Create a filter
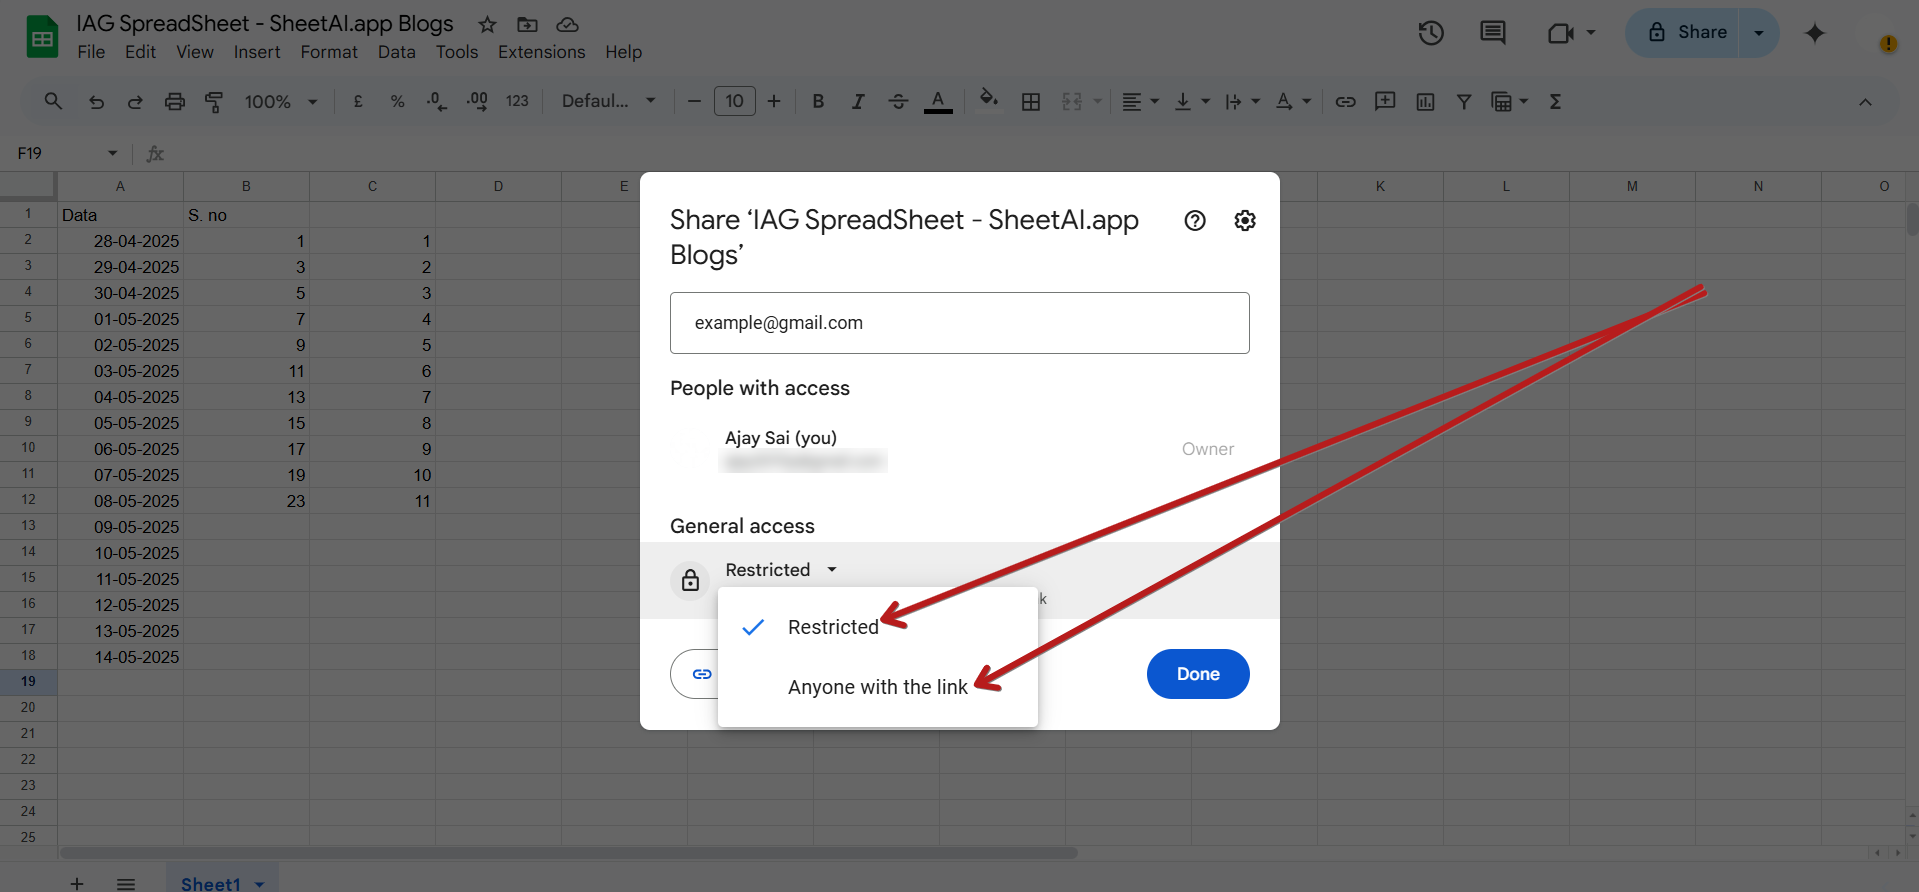 coord(1464,101)
